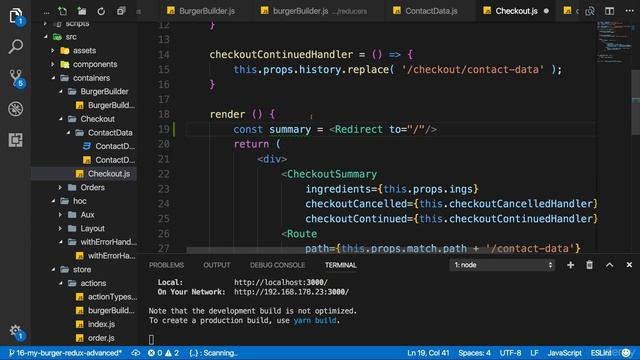Image resolution: width=640 pixels, height=360 pixels.
Task: Maximize panel using the up chevron
Action: pyautogui.click(x=609, y=265)
